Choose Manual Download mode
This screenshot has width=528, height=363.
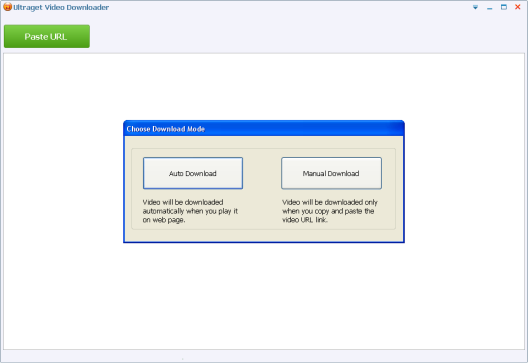coord(331,173)
